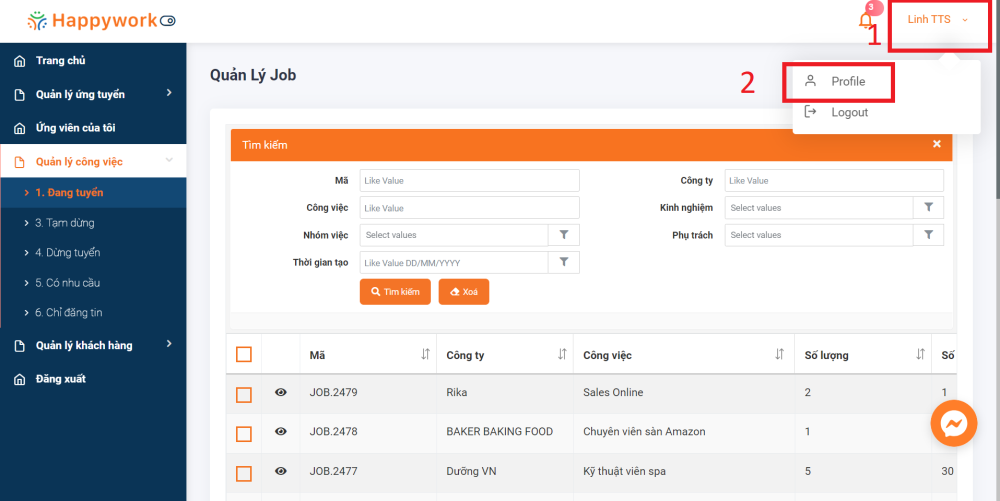1000x501 pixels.
Task: Choose Logout from user menu
Action: [849, 112]
